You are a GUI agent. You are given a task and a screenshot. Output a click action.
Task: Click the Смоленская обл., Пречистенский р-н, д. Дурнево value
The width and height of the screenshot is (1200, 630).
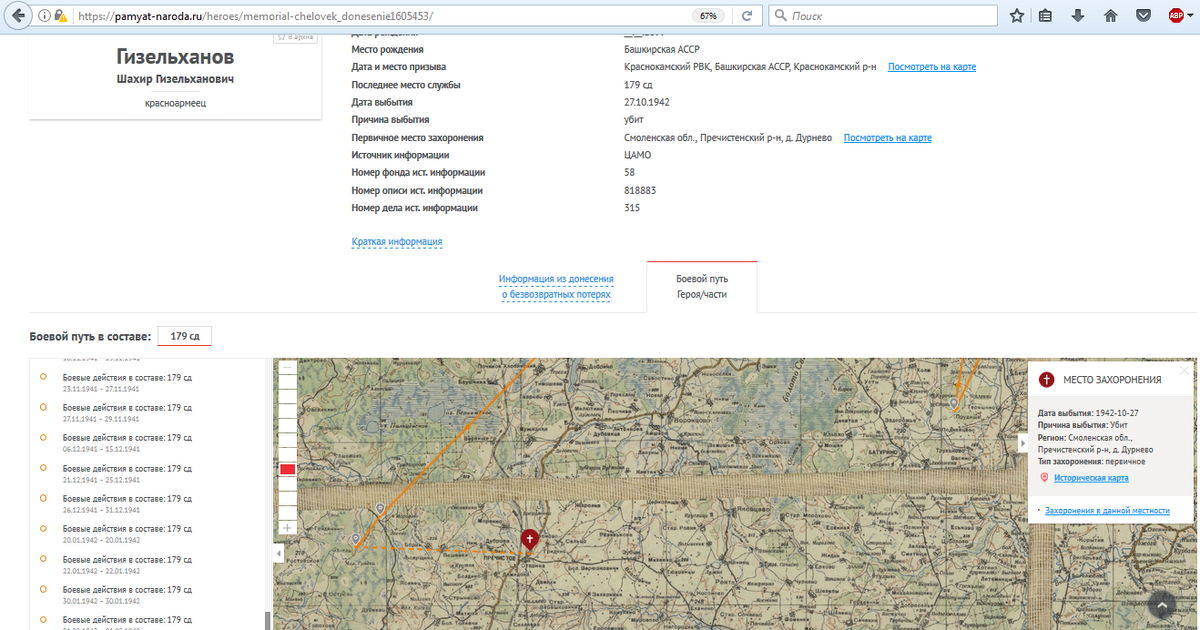tap(728, 138)
